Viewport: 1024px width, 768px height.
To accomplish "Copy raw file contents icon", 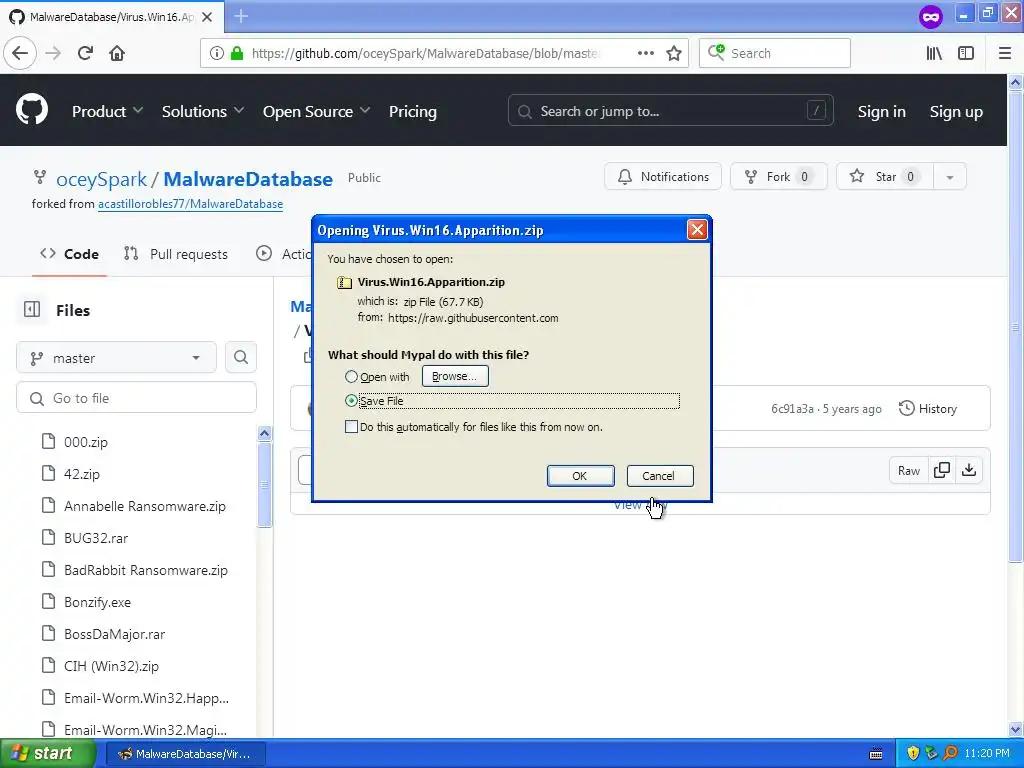I will 942,470.
